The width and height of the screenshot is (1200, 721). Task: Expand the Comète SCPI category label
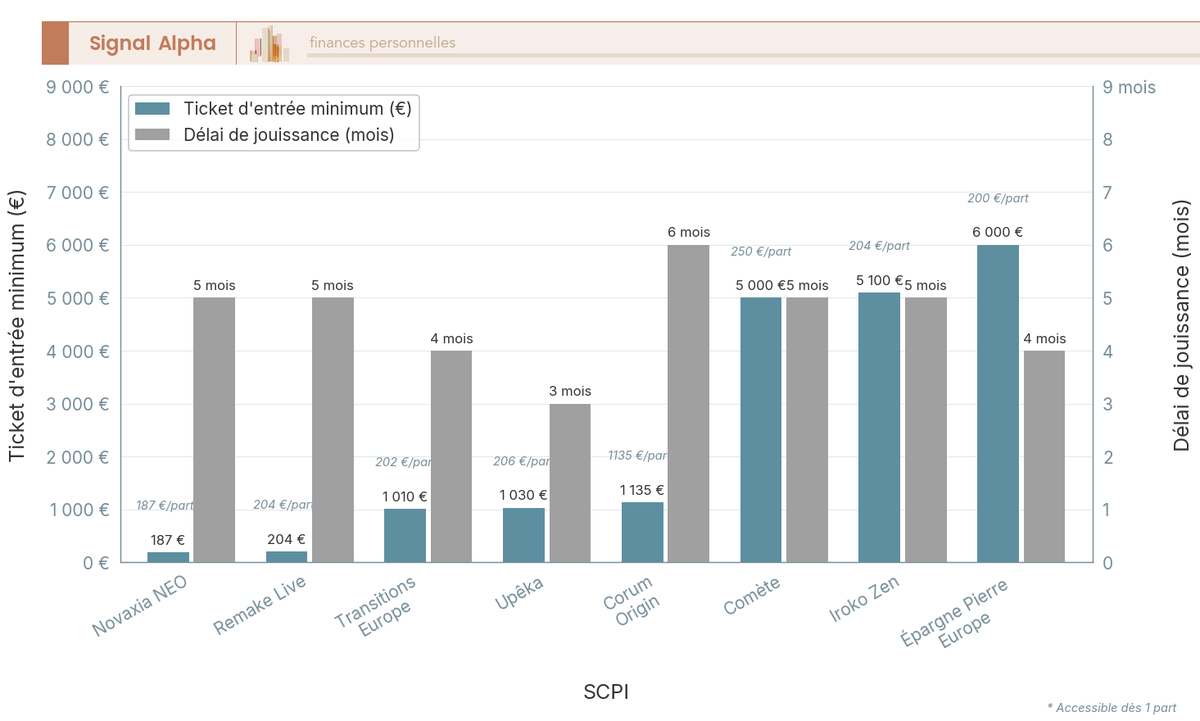click(x=750, y=590)
